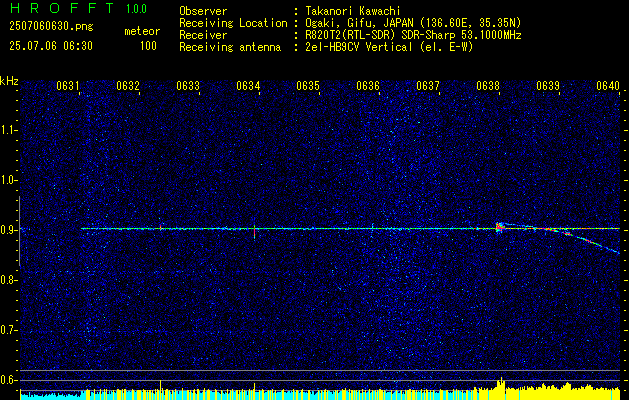629x400 pixels.
Task: Click the 0635 time marker
Action: pyautogui.click(x=308, y=85)
